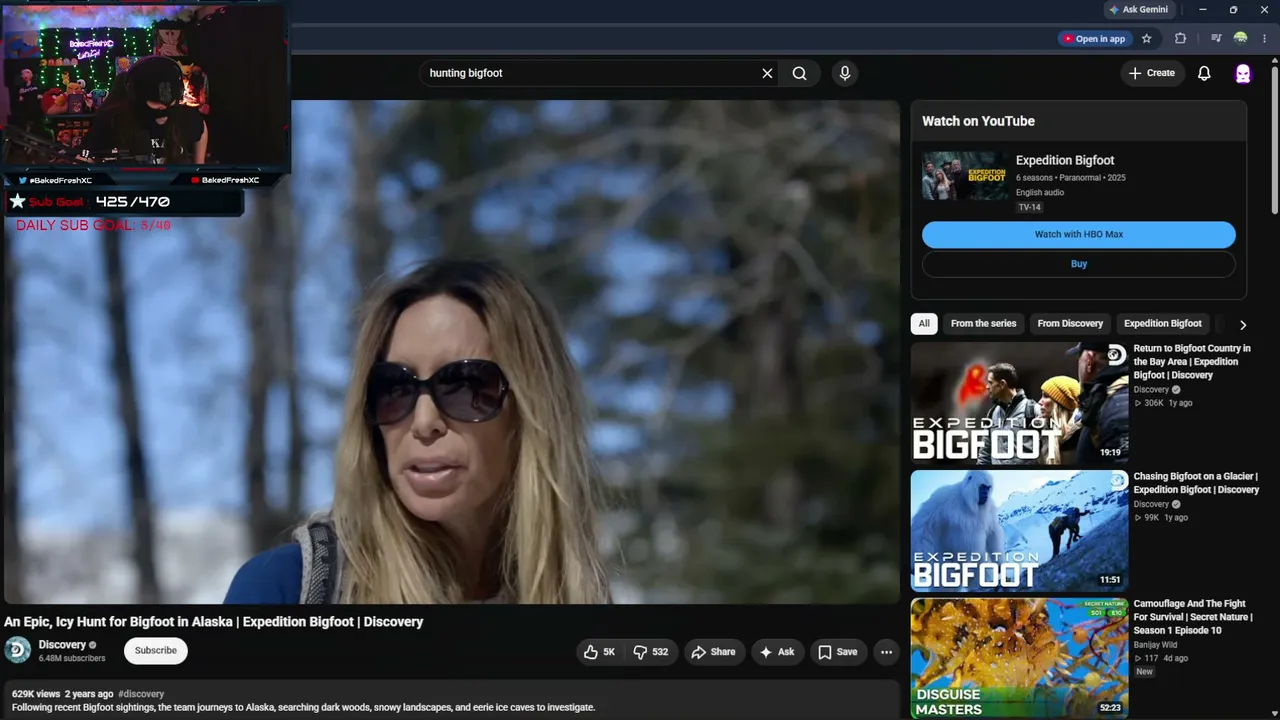This screenshot has height=720, width=1280.
Task: Open the notifications bell
Action: [x=1204, y=73]
